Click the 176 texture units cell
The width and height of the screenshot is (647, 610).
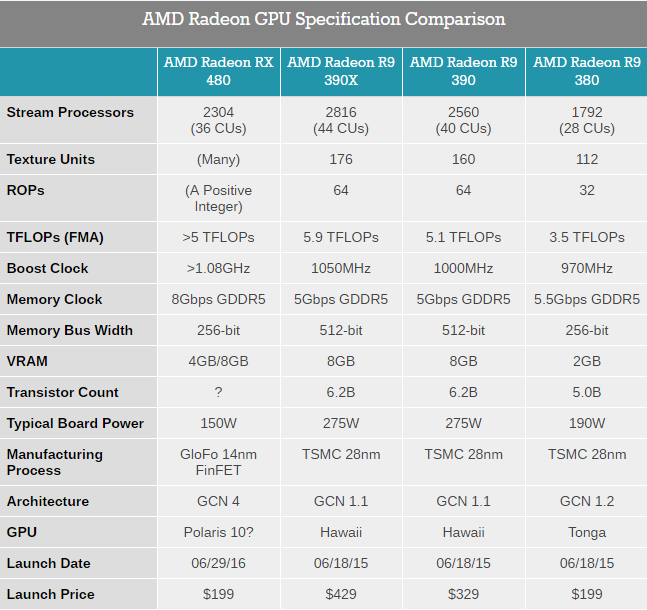(x=341, y=159)
